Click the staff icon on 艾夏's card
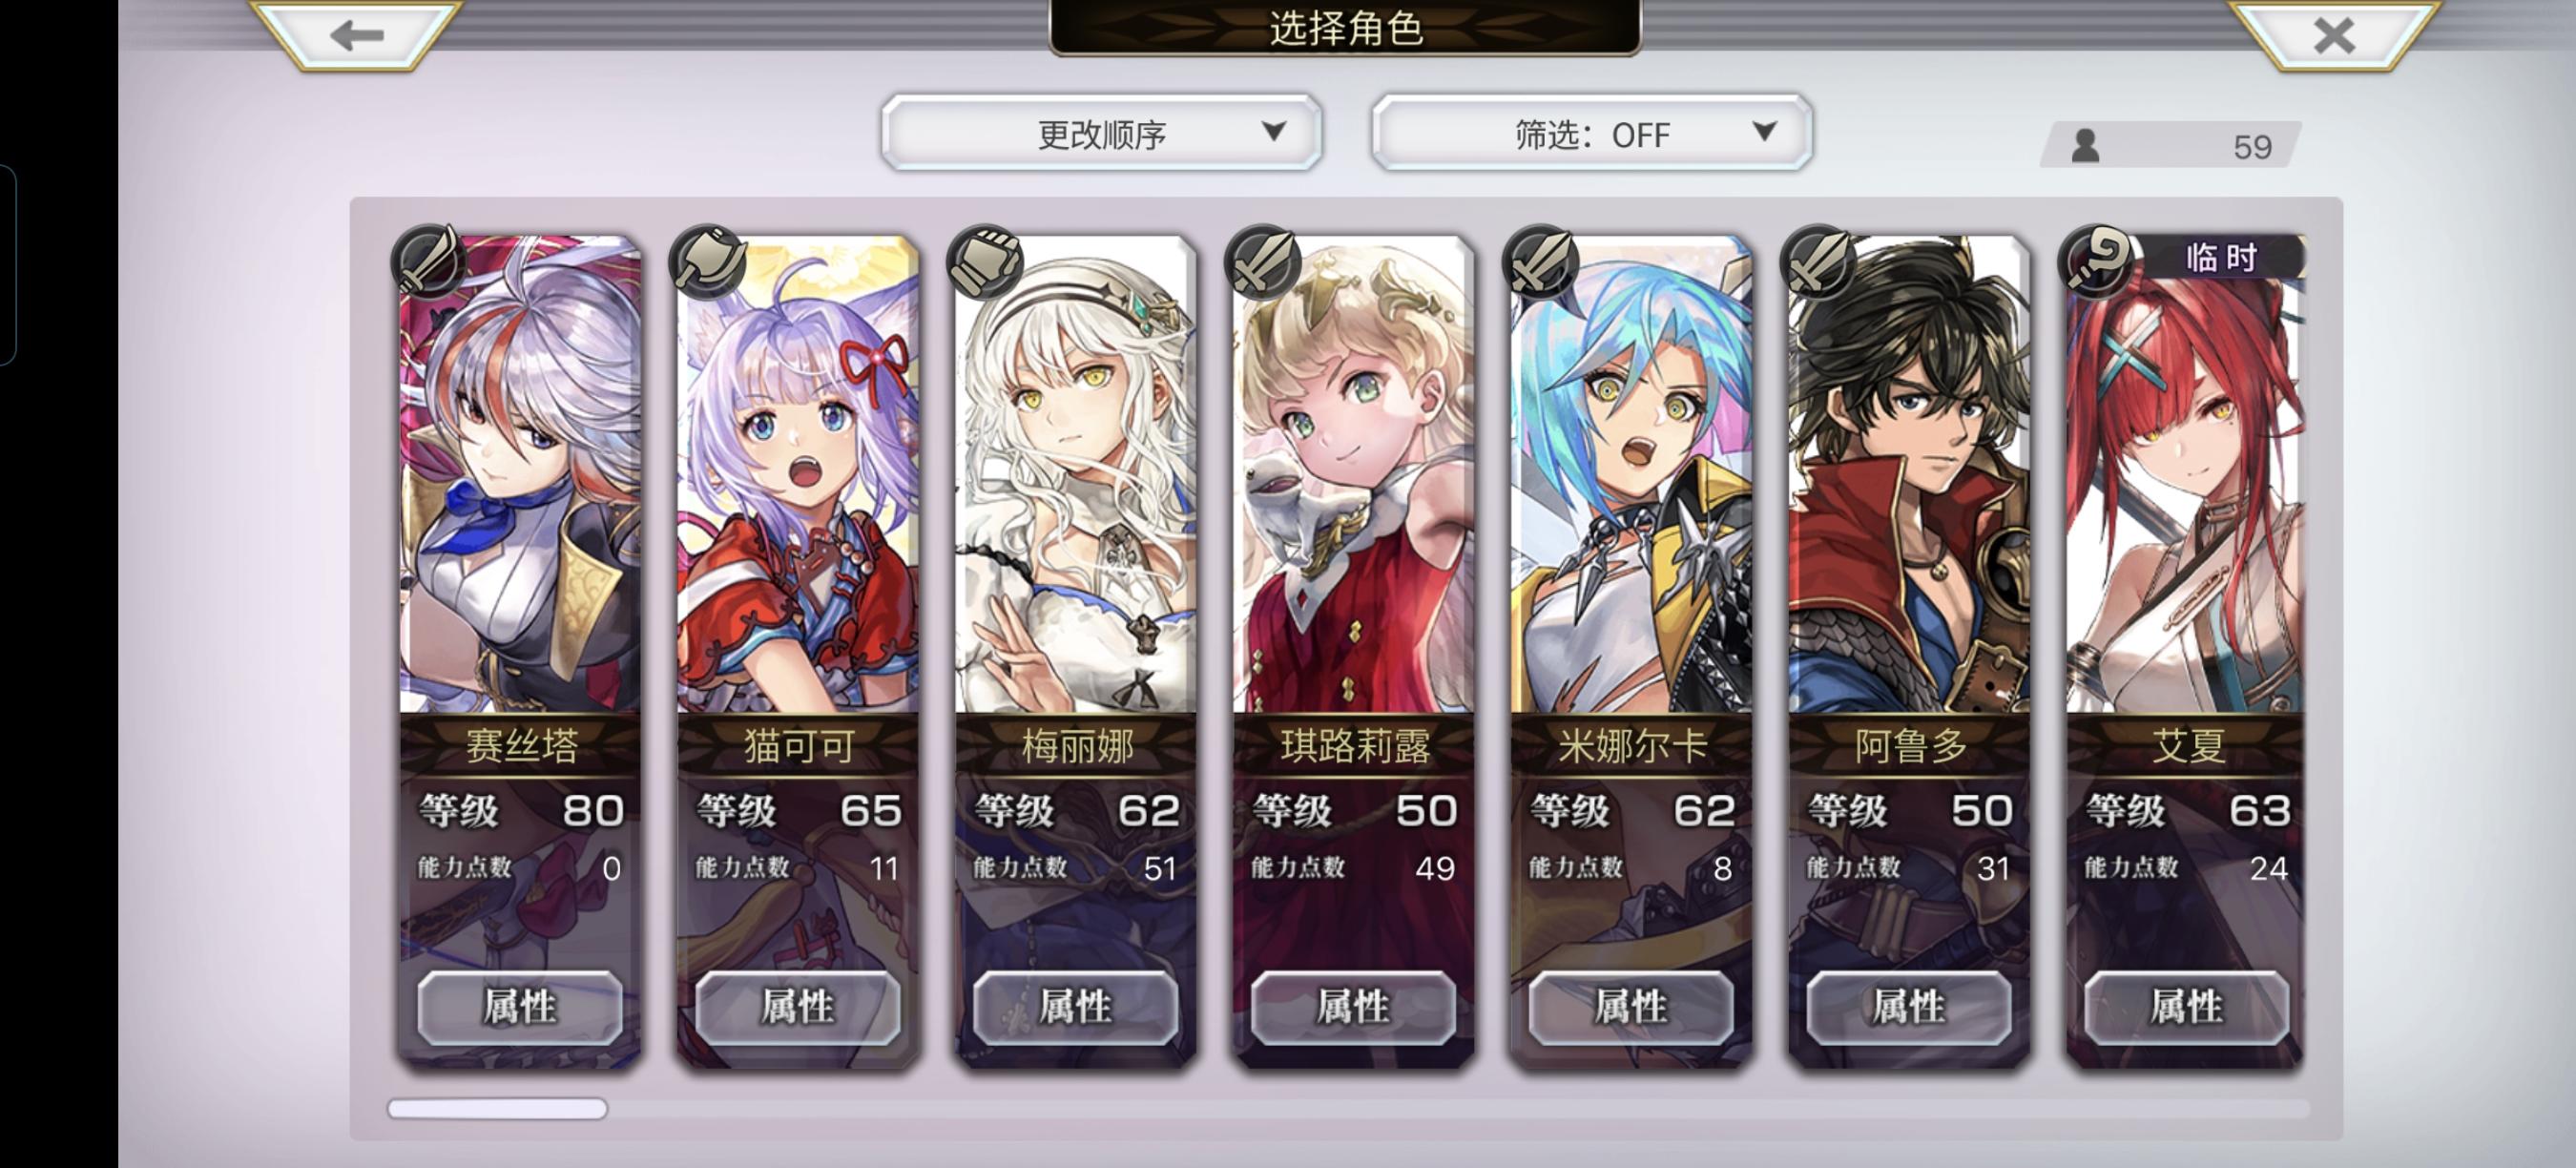Image resolution: width=2576 pixels, height=1168 pixels. click(2097, 262)
